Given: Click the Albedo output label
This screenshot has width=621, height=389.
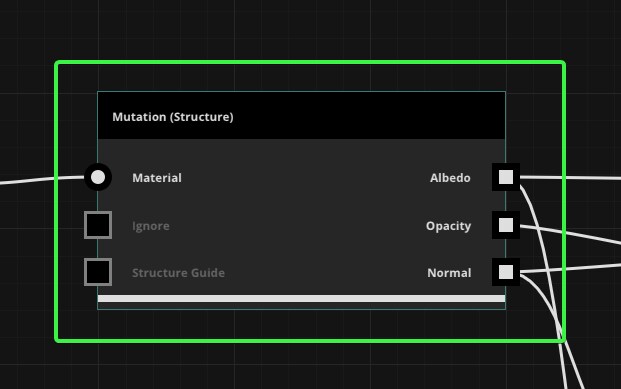Looking at the screenshot, I should click(450, 178).
